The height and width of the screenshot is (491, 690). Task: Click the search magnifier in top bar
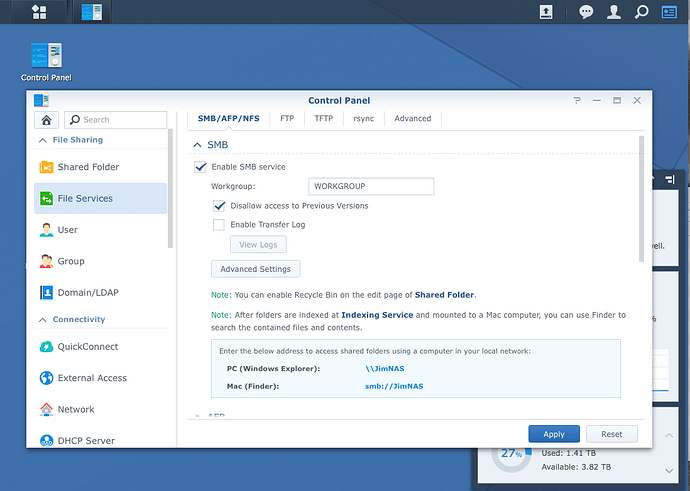642,12
